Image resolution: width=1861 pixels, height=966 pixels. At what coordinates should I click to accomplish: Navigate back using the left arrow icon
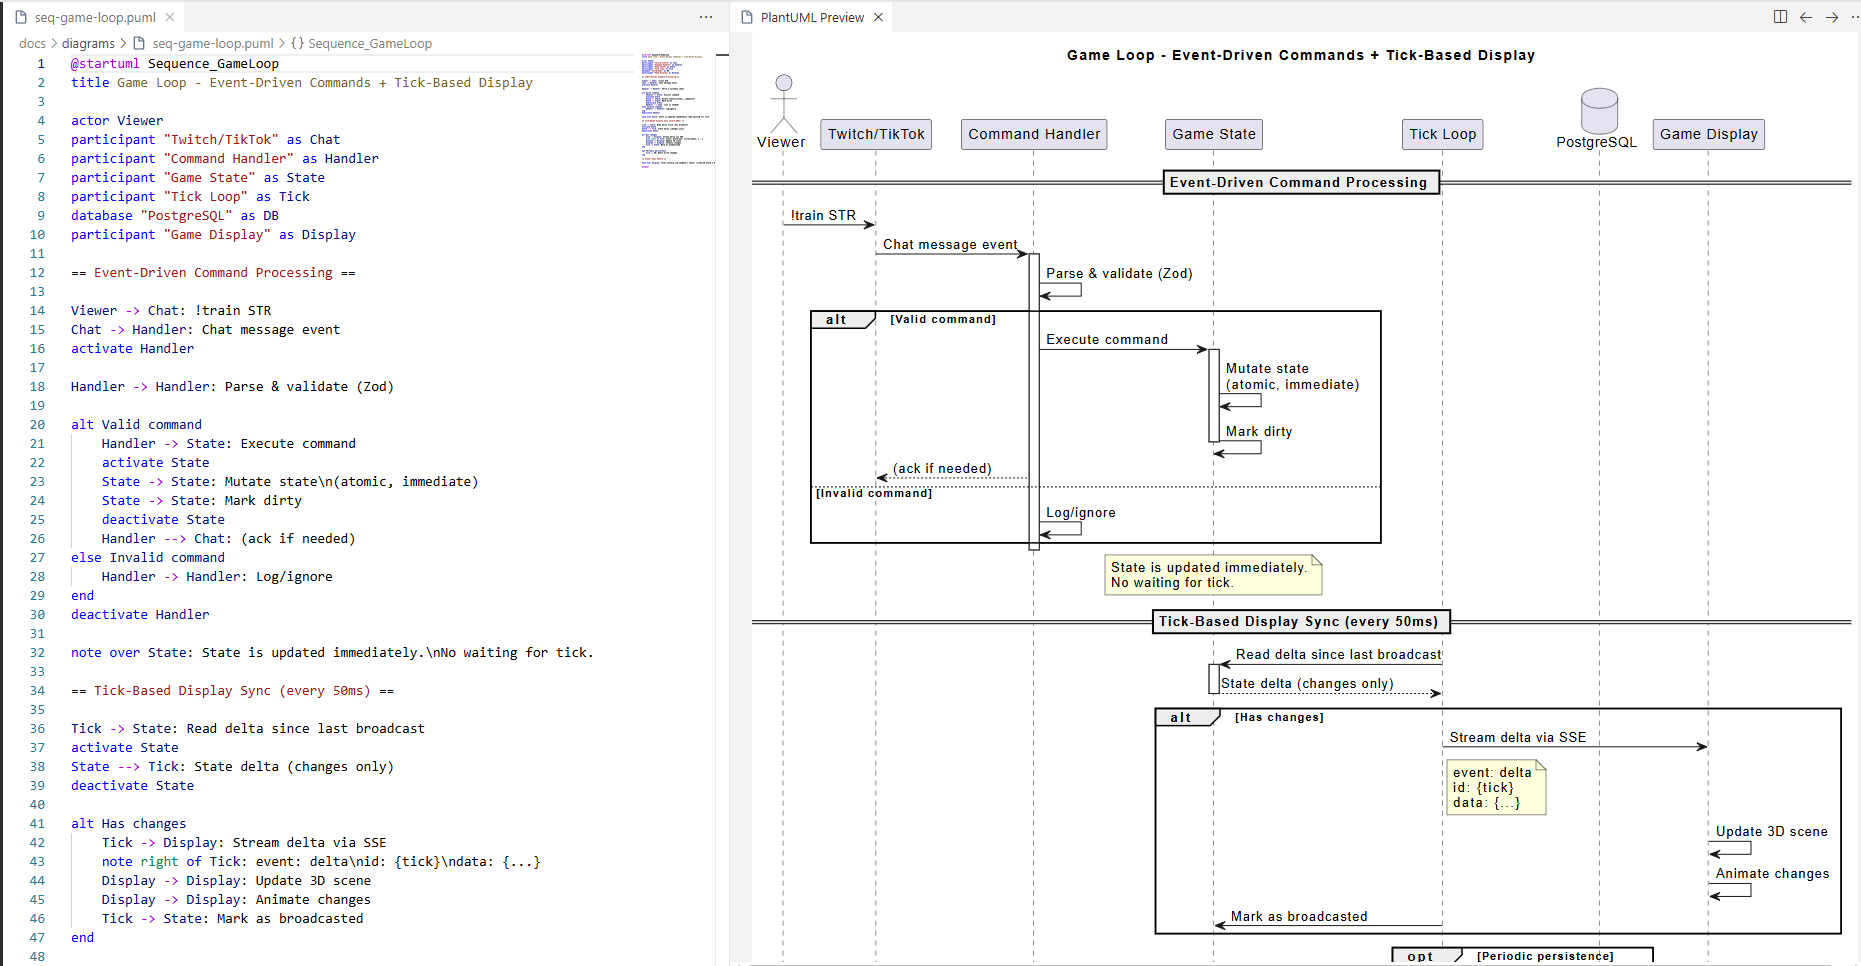[x=1806, y=17]
